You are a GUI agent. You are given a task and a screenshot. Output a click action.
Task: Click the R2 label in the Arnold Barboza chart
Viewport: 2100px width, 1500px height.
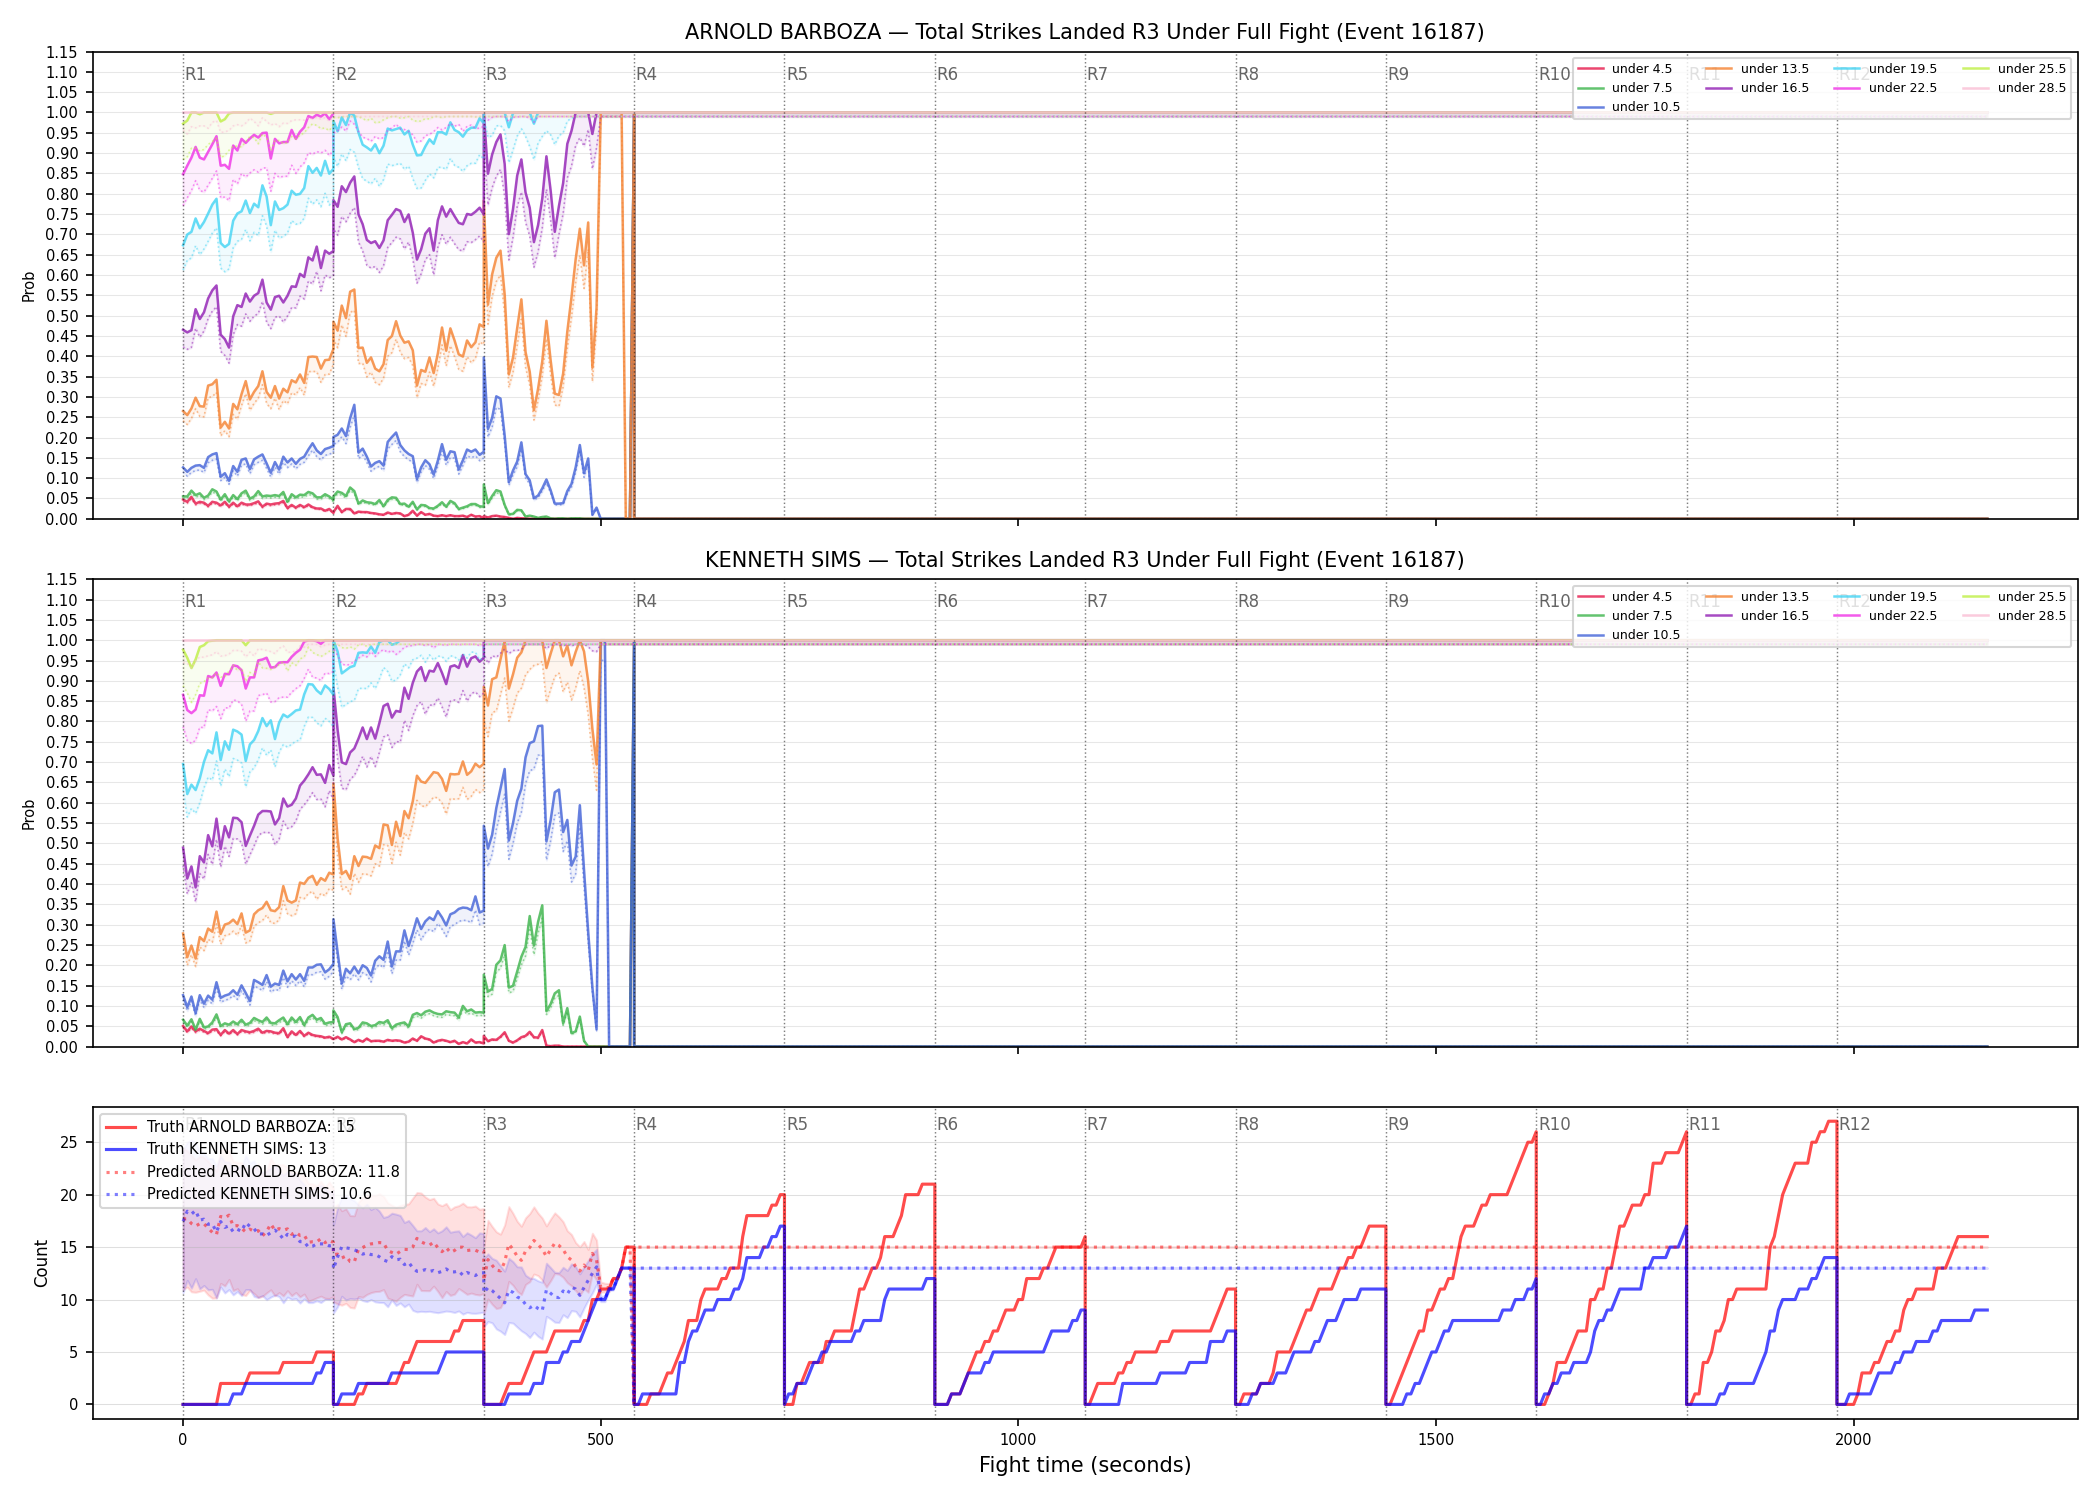(346, 74)
